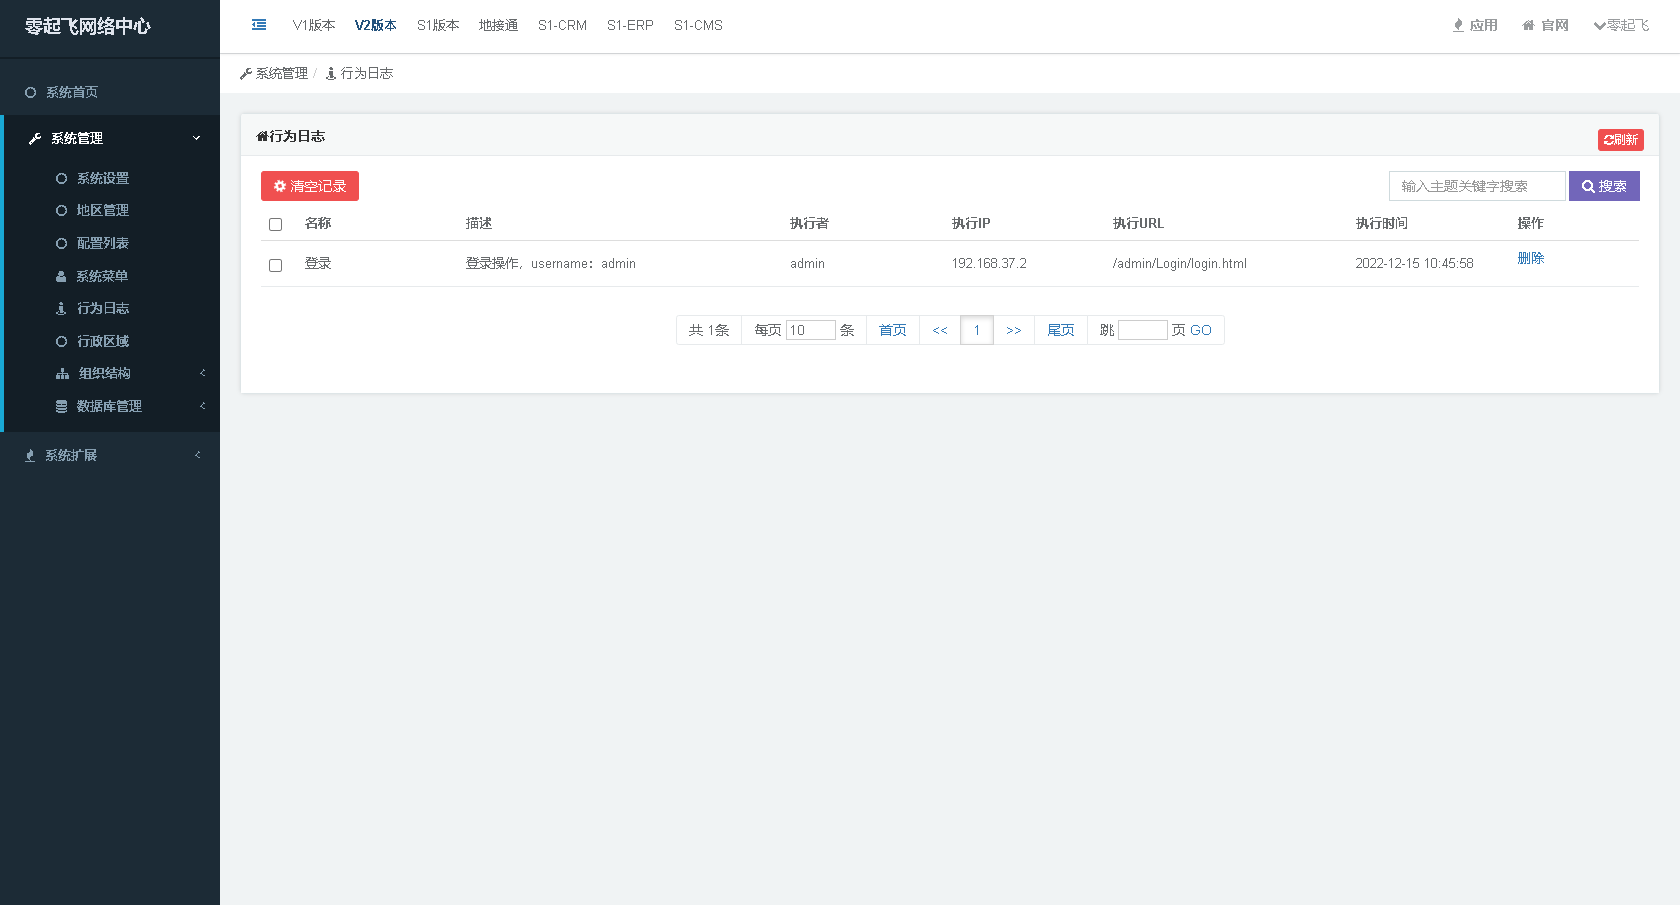Switch to S1-CRM tab
The image size is (1680, 905).
pos(562,25)
